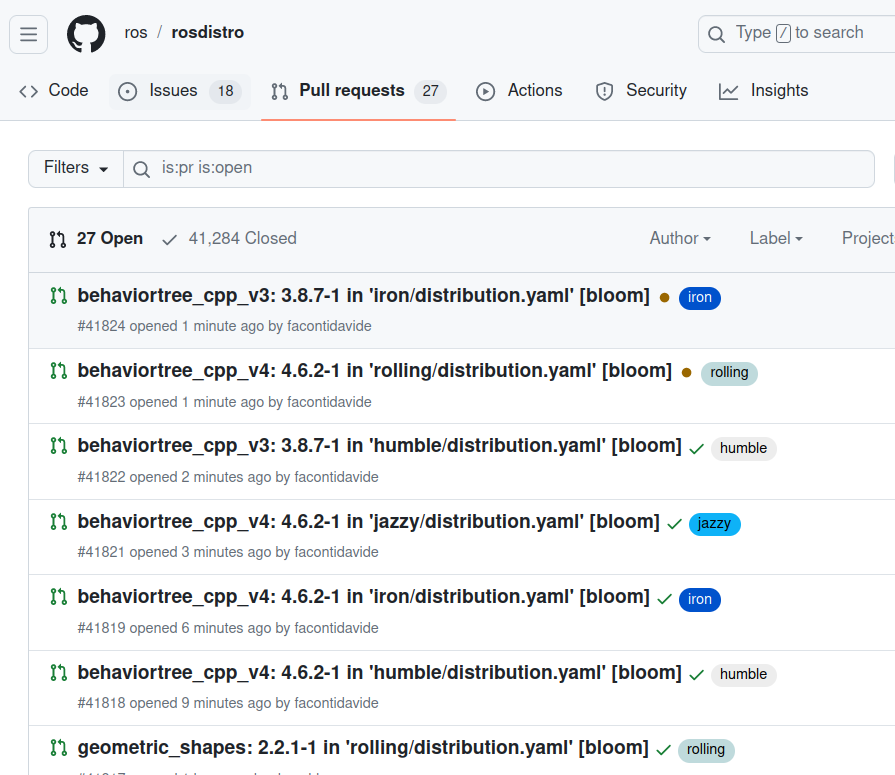This screenshot has width=895, height=775.
Task: Click the Issues count badge 18
Action: coord(225,91)
